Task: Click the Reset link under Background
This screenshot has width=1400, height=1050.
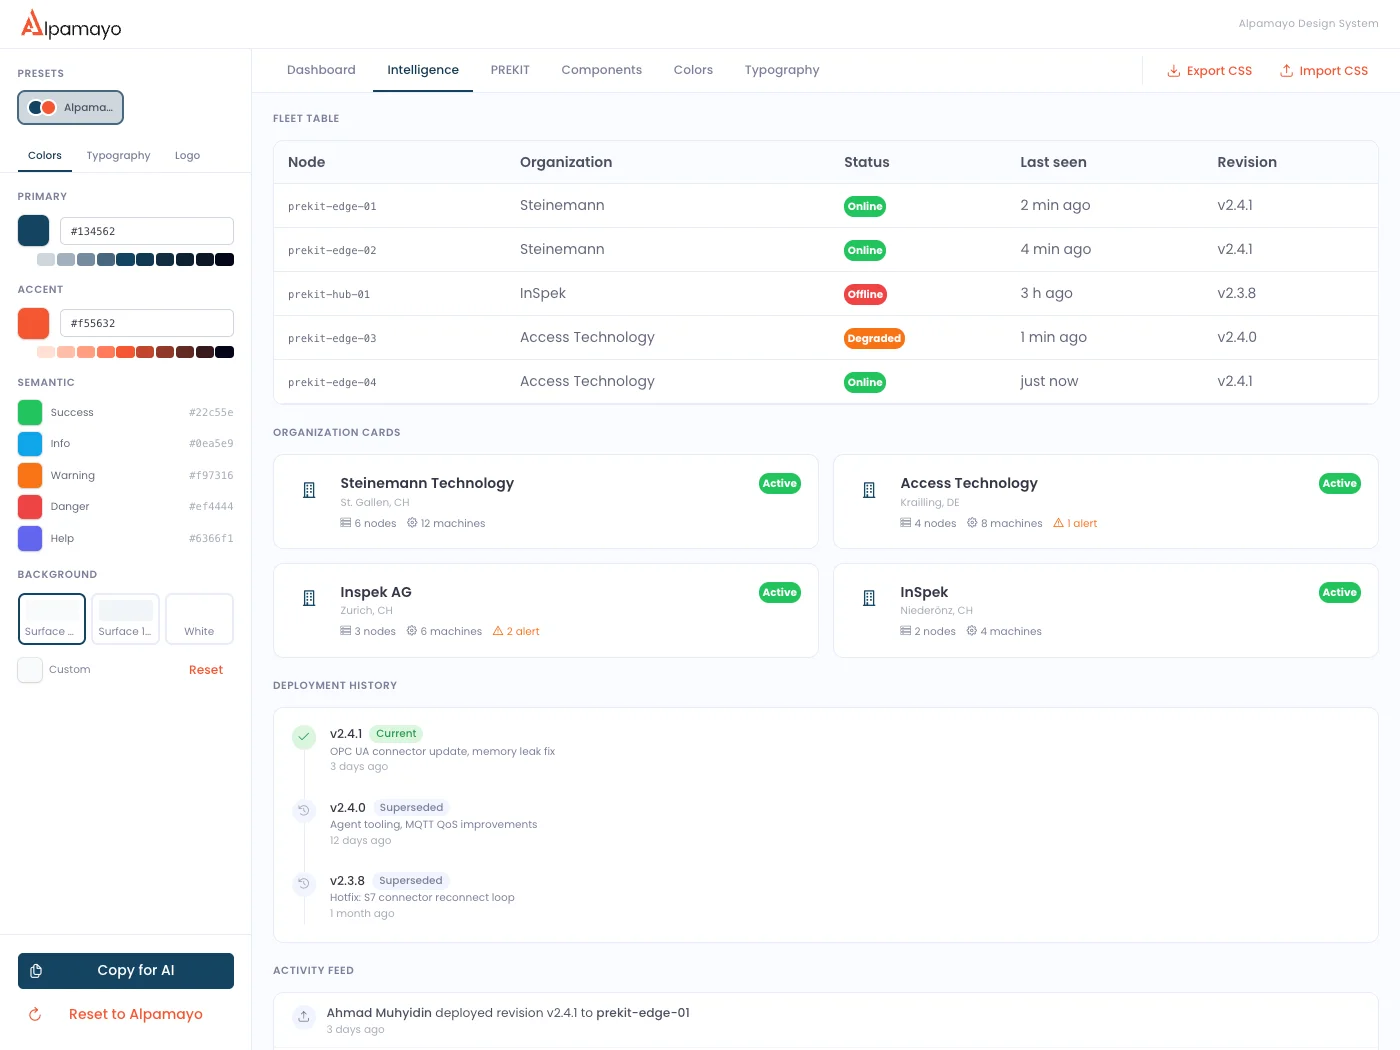Action: (x=206, y=670)
